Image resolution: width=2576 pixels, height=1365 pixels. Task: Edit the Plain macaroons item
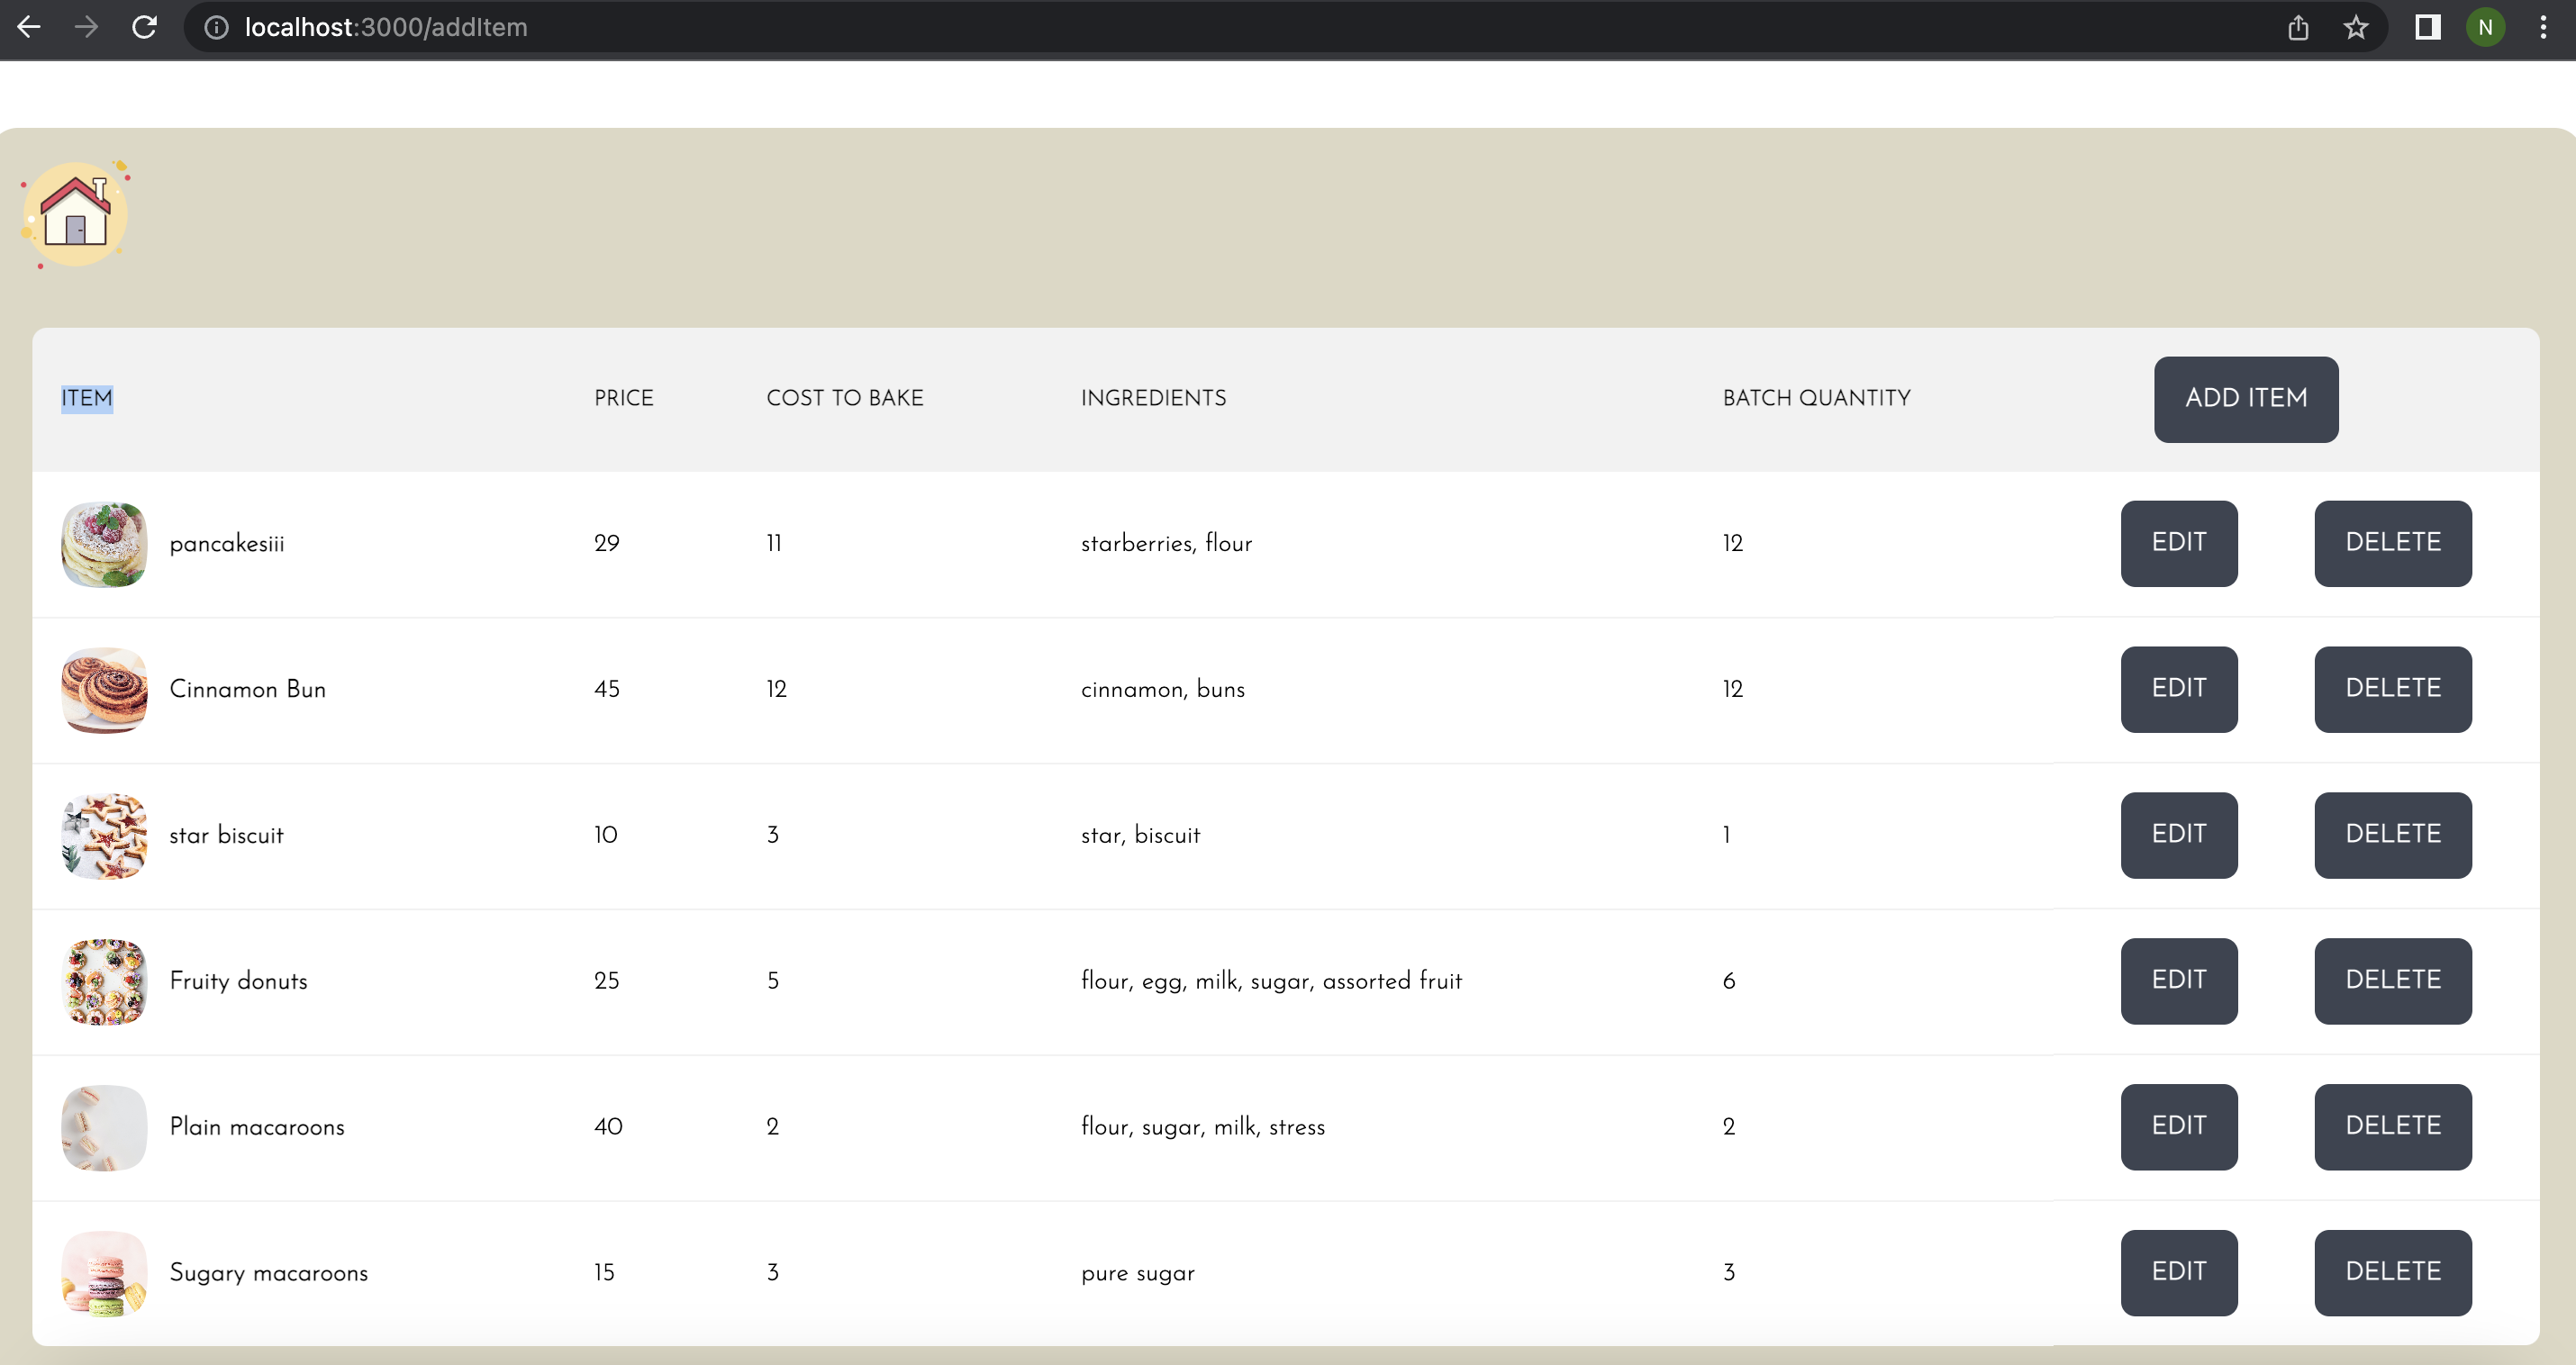click(2179, 1127)
